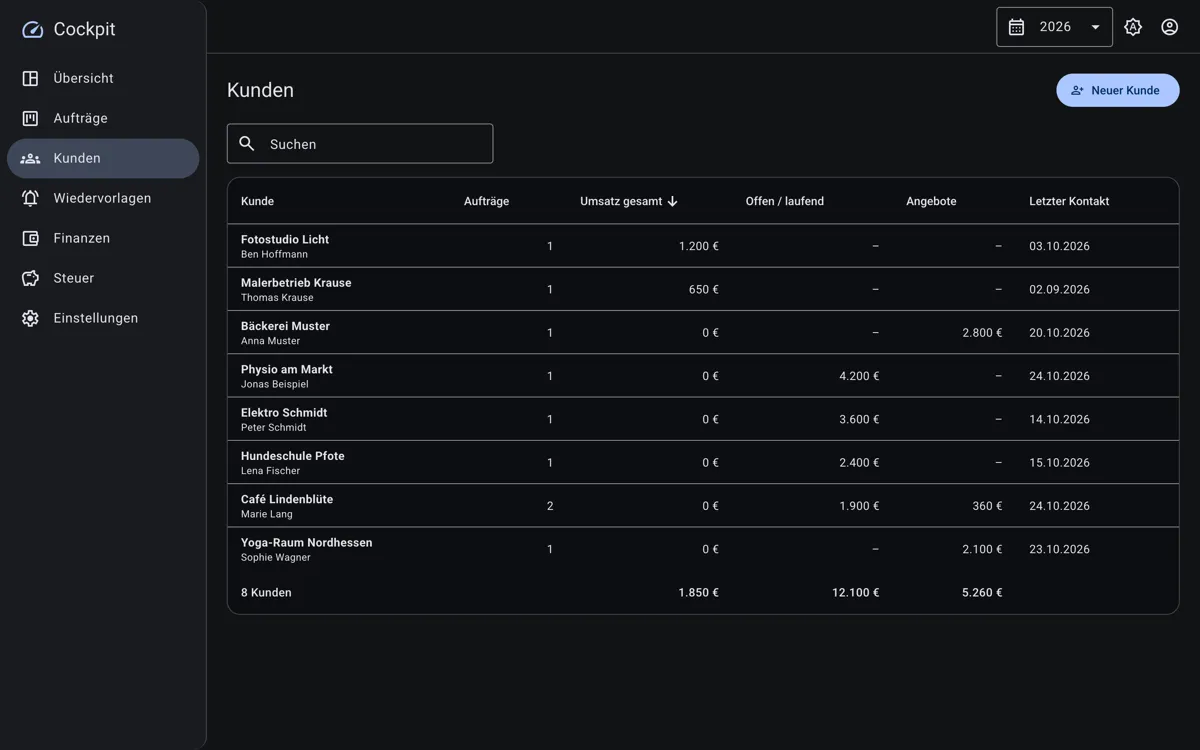
Task: Click contact name Sophie Wagner
Action: click(x=276, y=558)
